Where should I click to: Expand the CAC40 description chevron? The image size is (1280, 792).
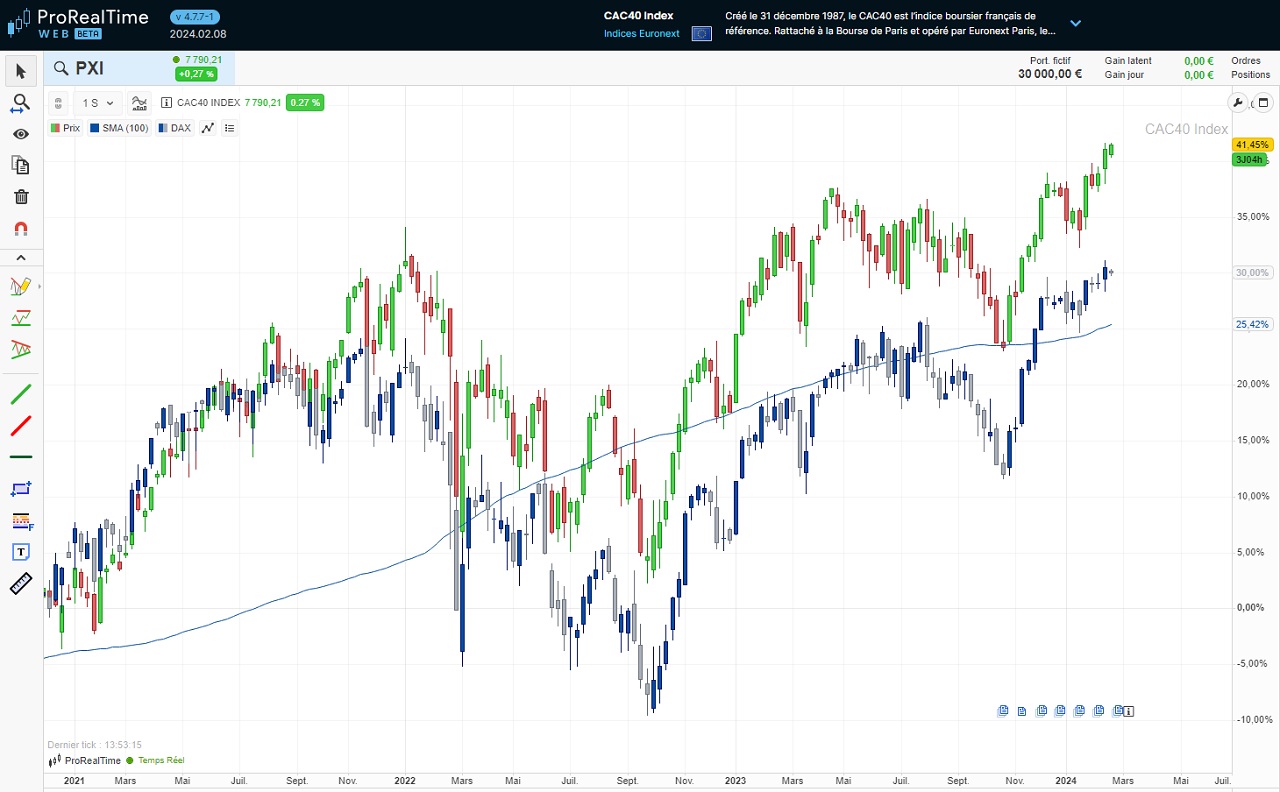pyautogui.click(x=1076, y=23)
